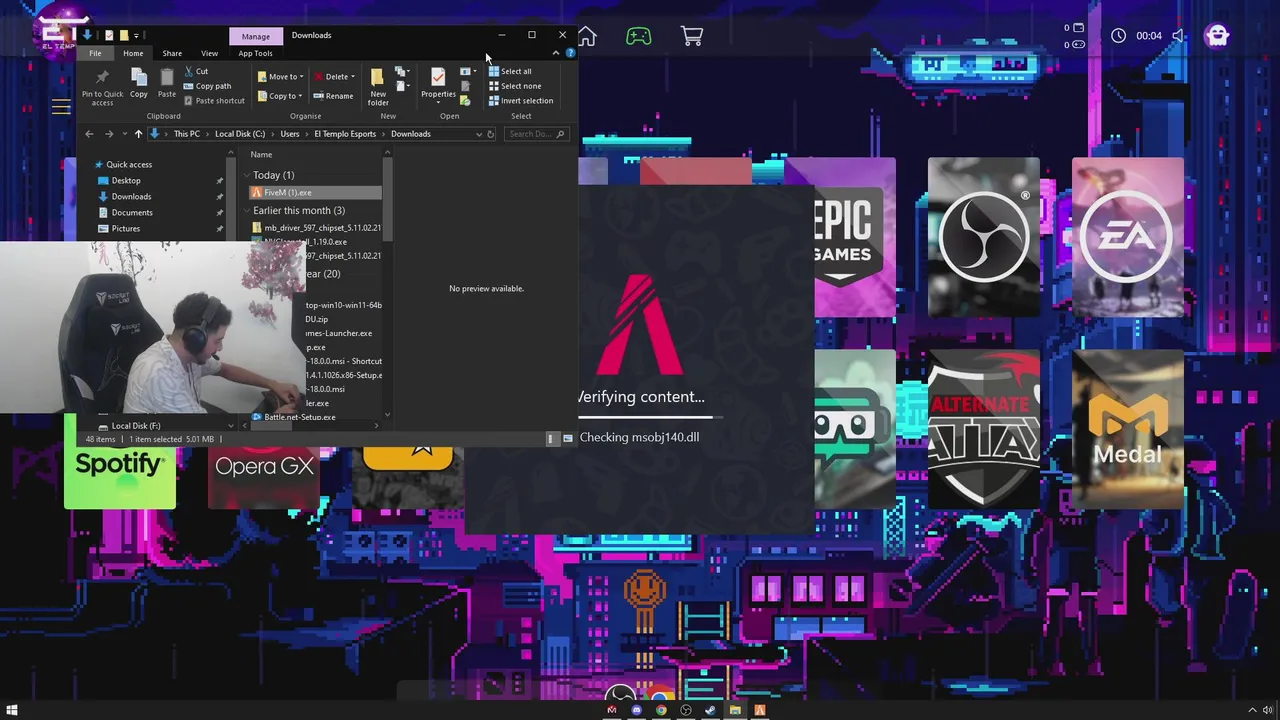The height and width of the screenshot is (720, 1280).
Task: Click the Paste icon in Clipboard group
Action: click(167, 84)
